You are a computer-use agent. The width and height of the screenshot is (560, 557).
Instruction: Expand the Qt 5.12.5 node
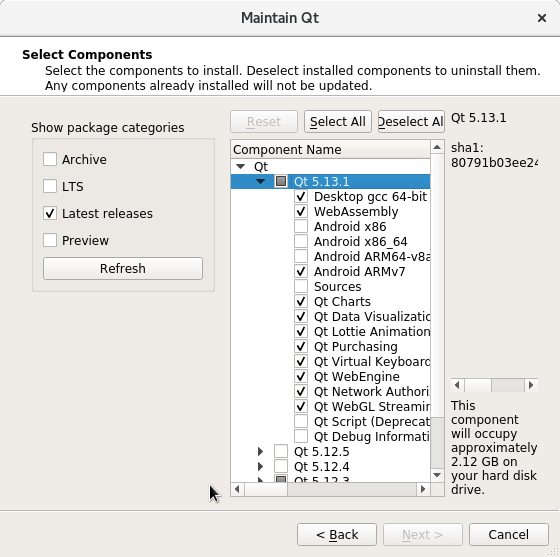click(x=261, y=452)
